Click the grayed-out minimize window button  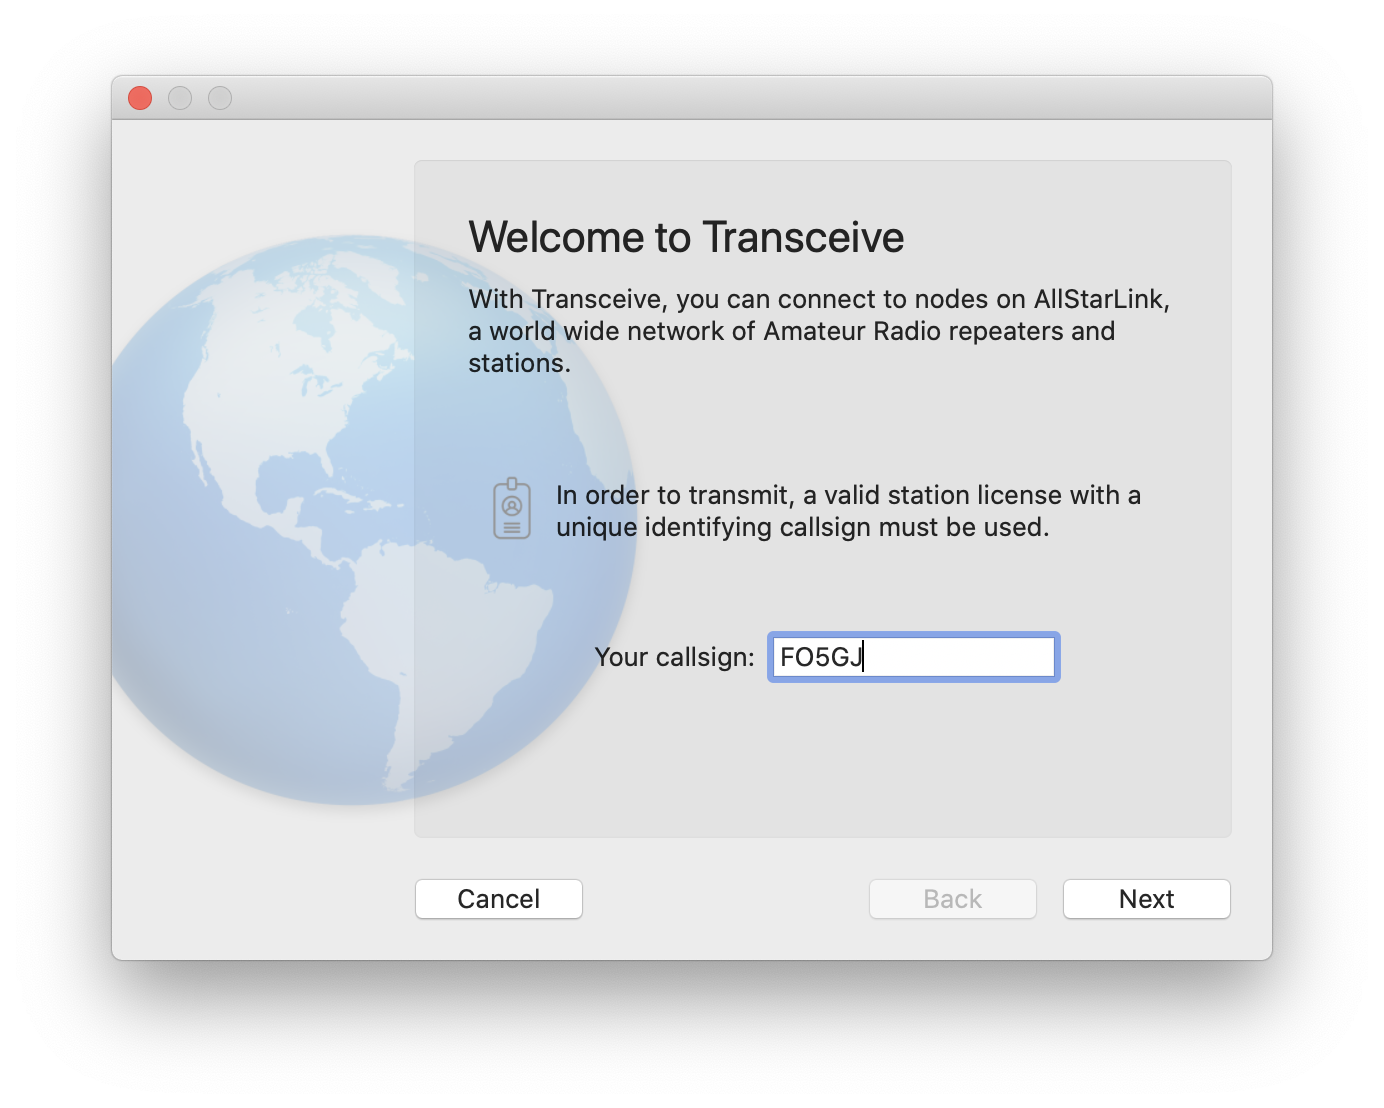click(180, 98)
